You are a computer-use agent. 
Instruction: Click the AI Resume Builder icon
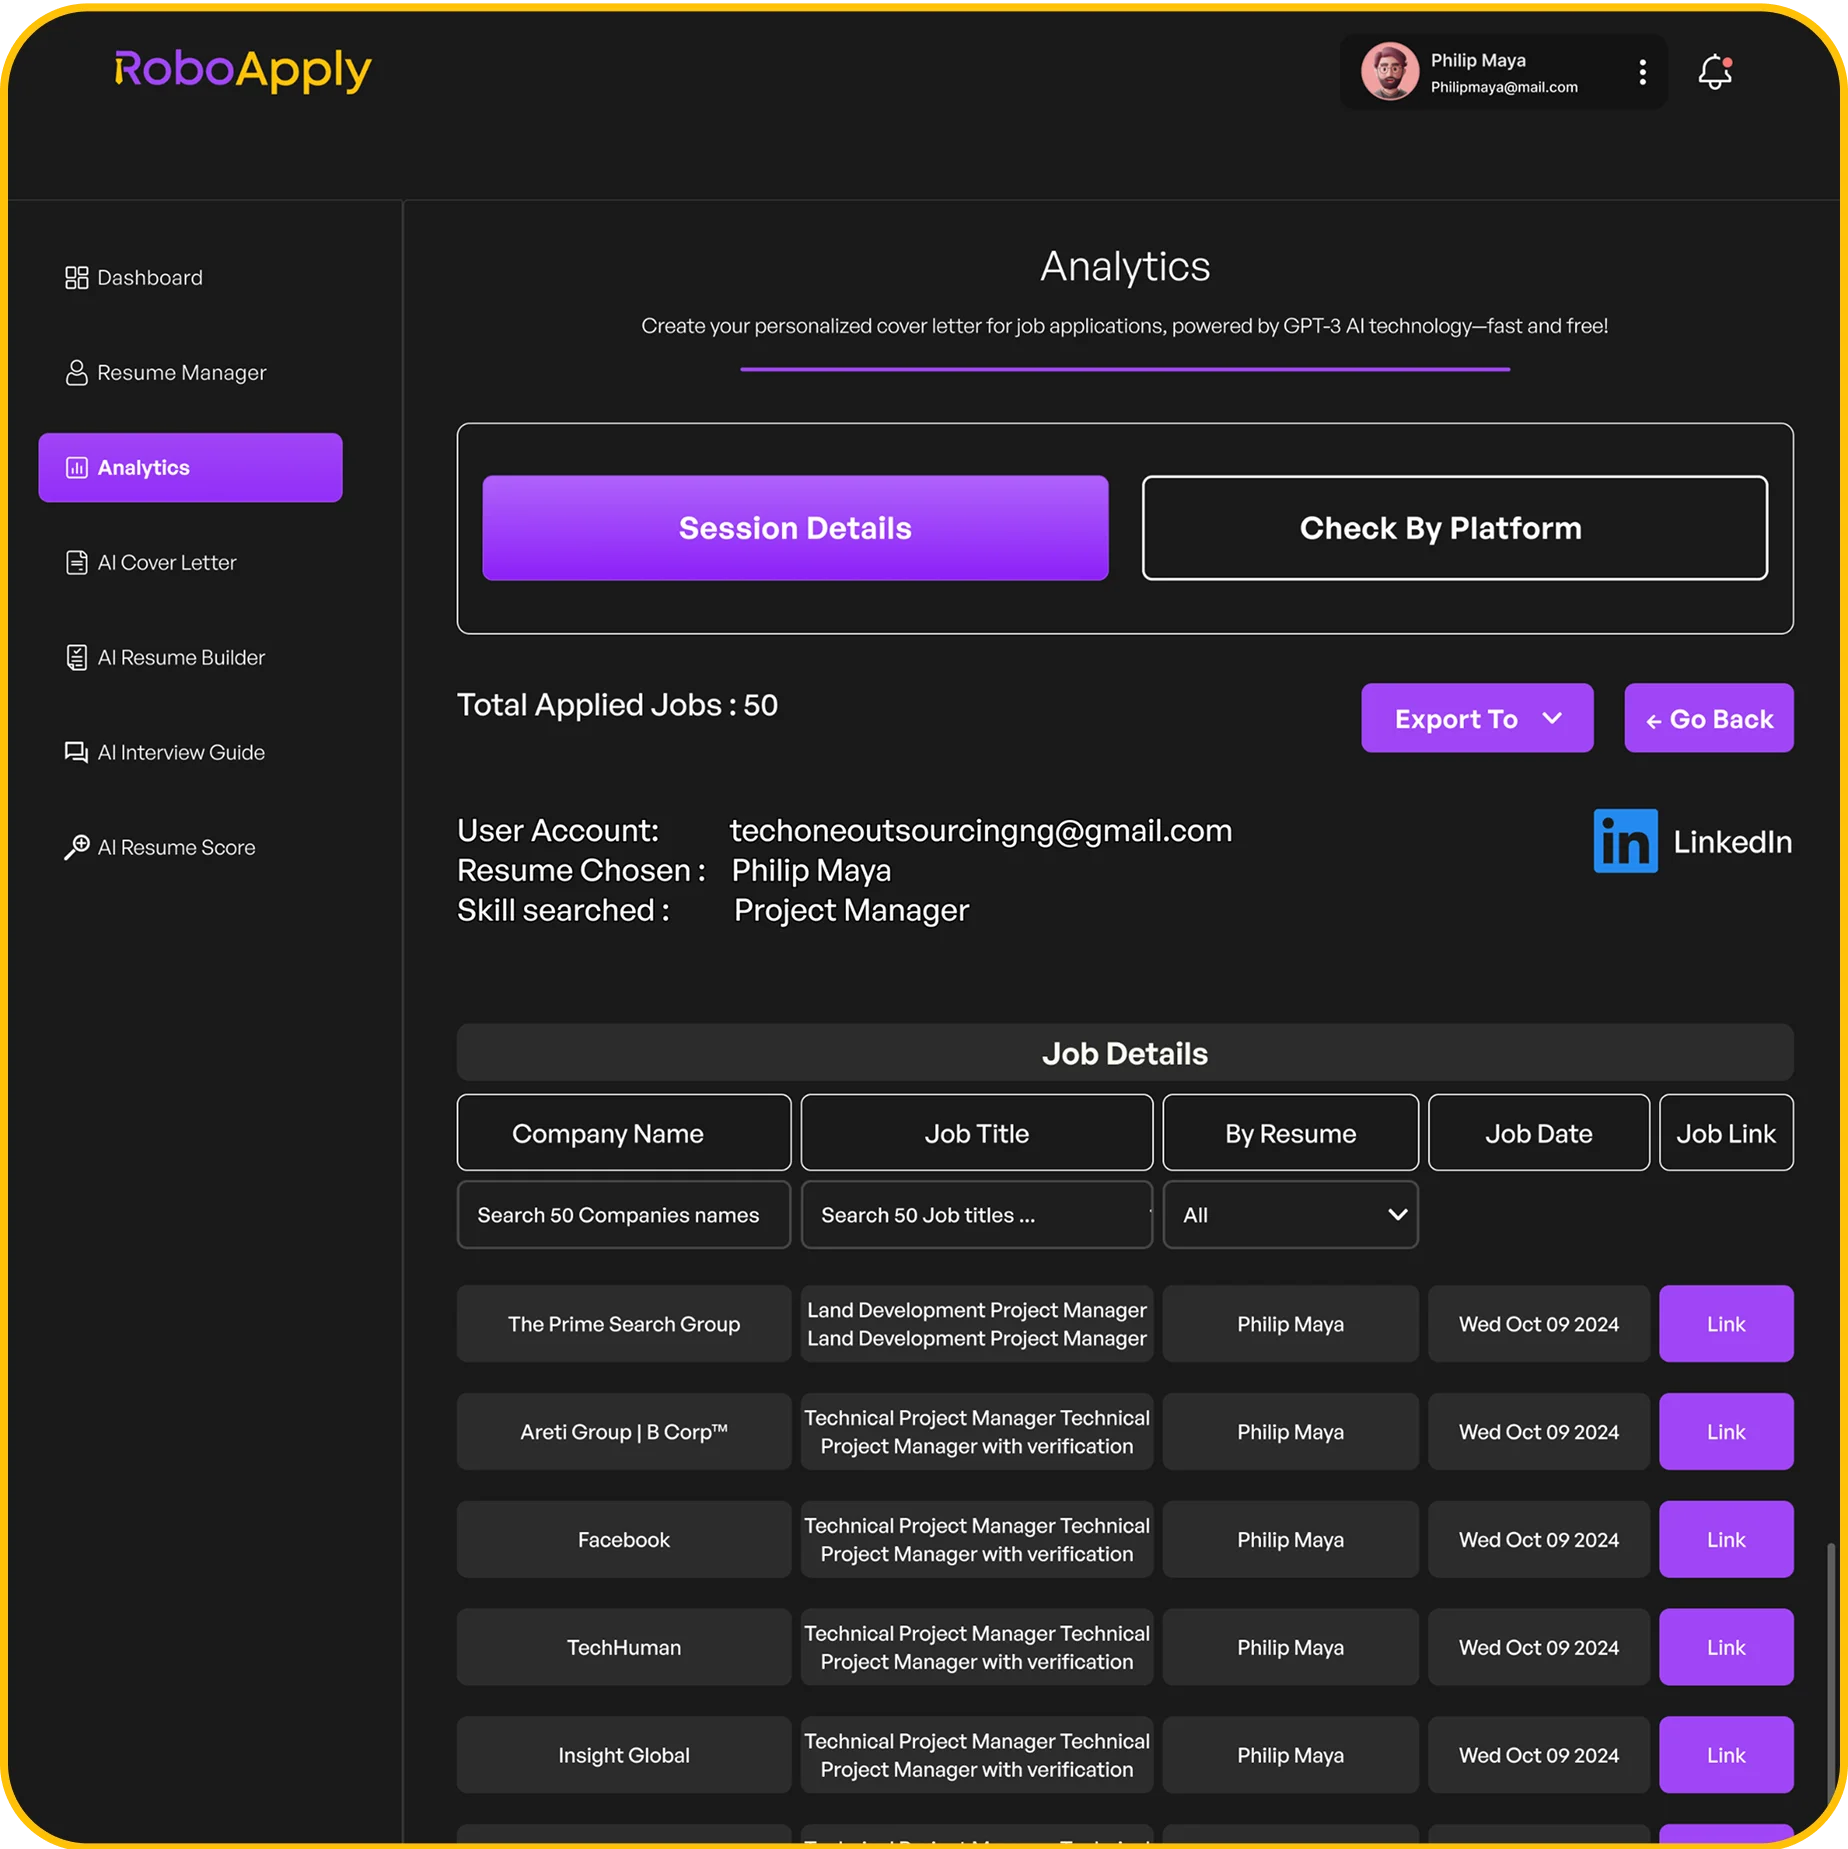(x=76, y=658)
